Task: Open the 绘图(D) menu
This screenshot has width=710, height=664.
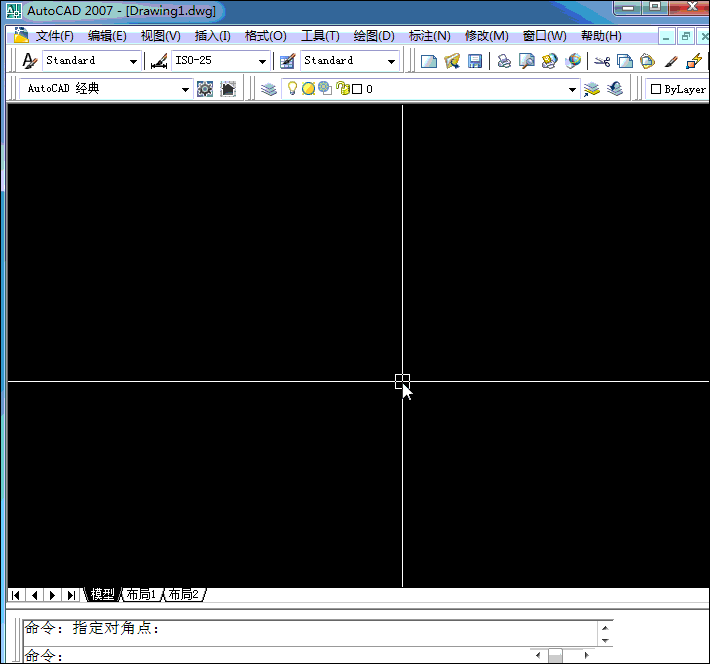Action: pyautogui.click(x=374, y=36)
